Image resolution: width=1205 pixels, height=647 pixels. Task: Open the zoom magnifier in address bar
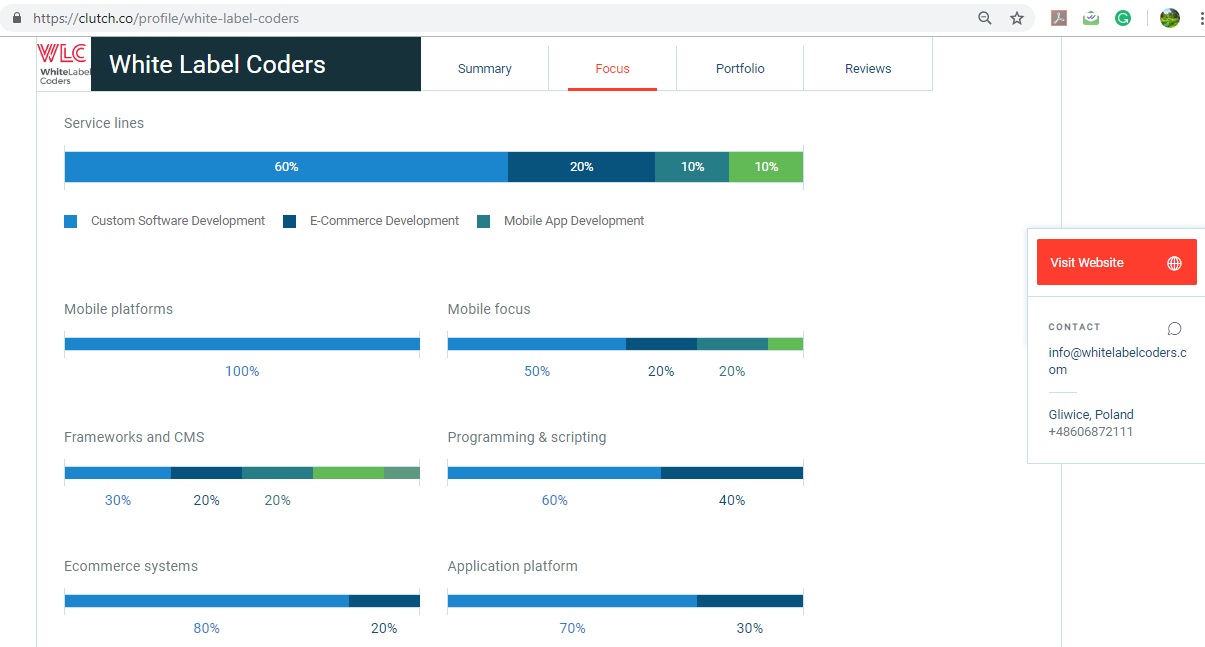(x=985, y=18)
